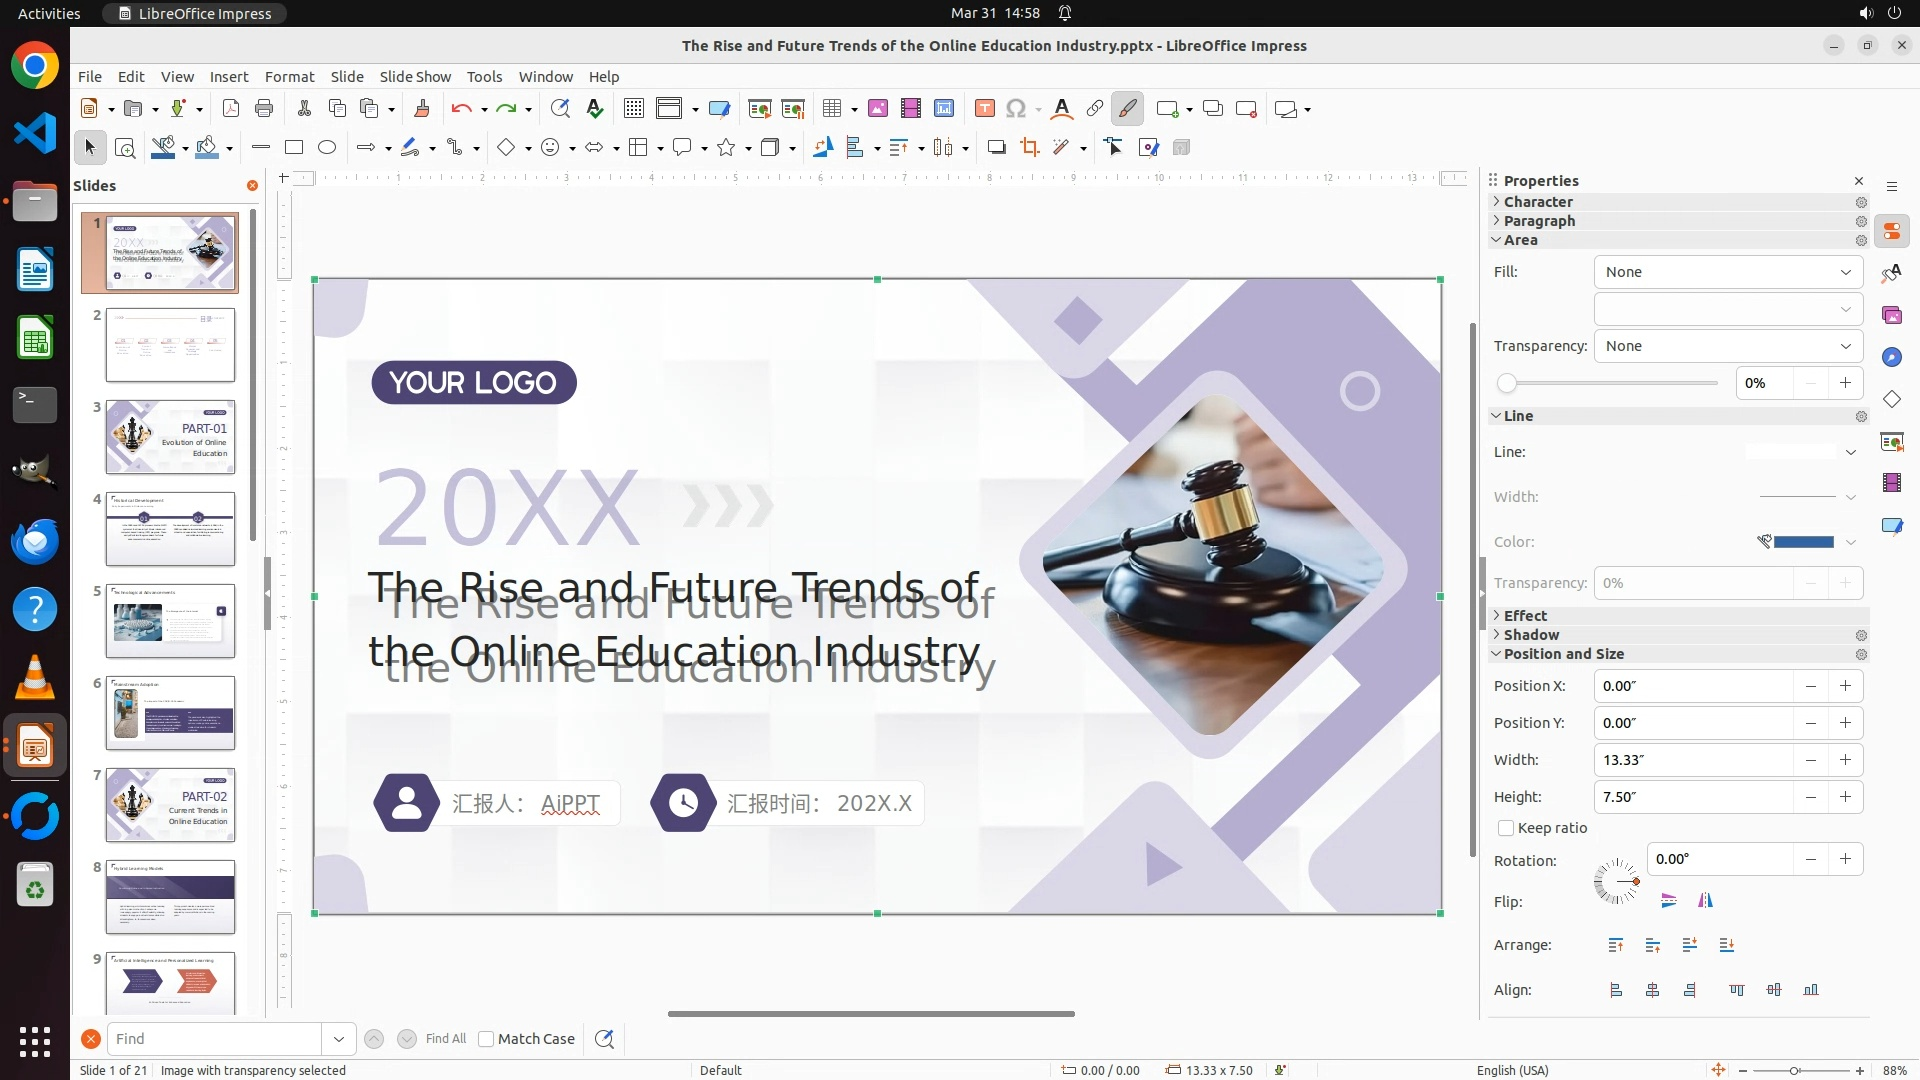Click the Insert Text Box icon

click(x=984, y=109)
